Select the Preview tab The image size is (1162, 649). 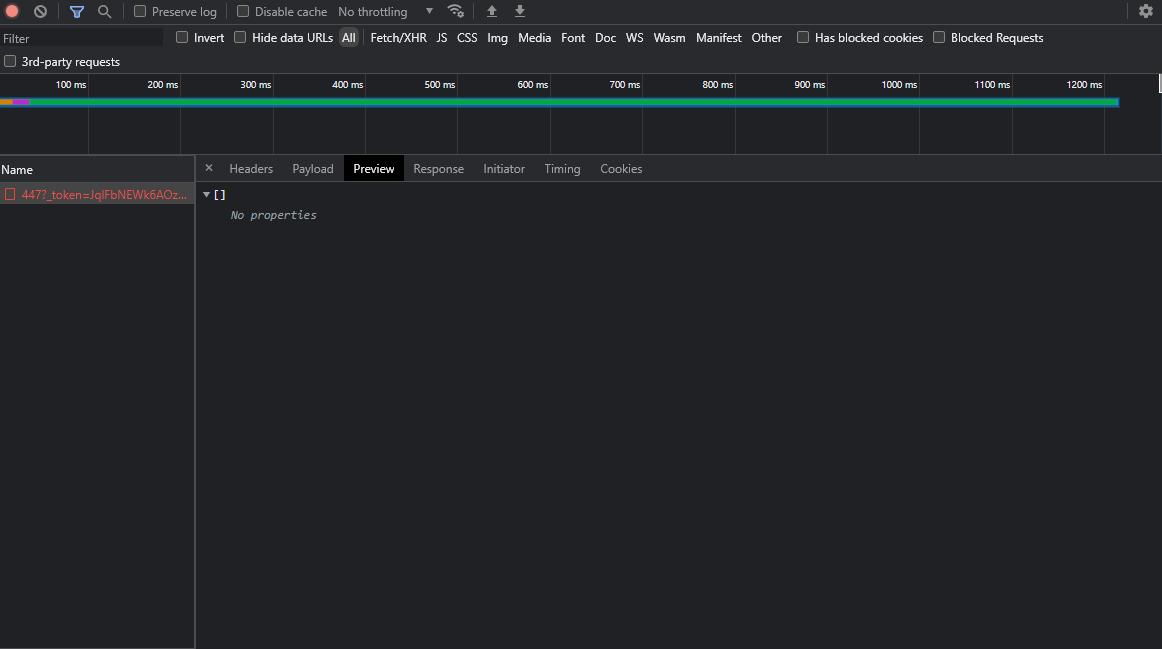point(374,169)
